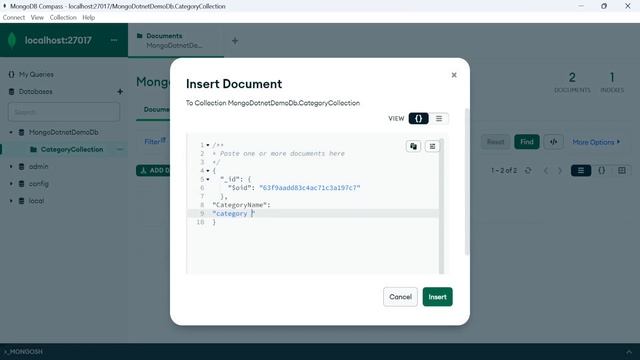The width and height of the screenshot is (640, 360).
Task: Click the 2 Documents count stat
Action: (572, 82)
